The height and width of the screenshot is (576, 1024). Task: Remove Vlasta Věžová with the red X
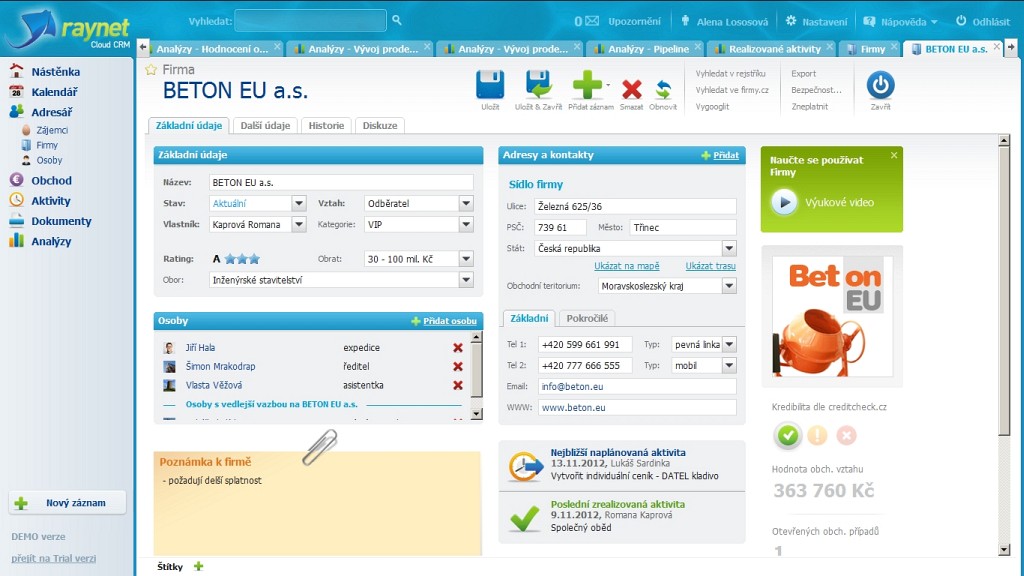458,385
